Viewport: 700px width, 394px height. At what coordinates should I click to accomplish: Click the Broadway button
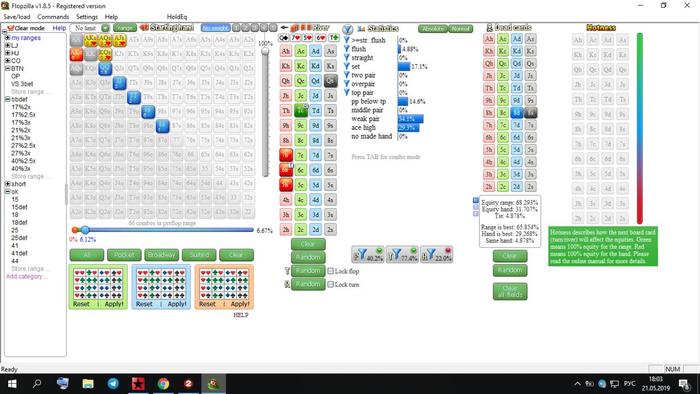click(x=162, y=255)
